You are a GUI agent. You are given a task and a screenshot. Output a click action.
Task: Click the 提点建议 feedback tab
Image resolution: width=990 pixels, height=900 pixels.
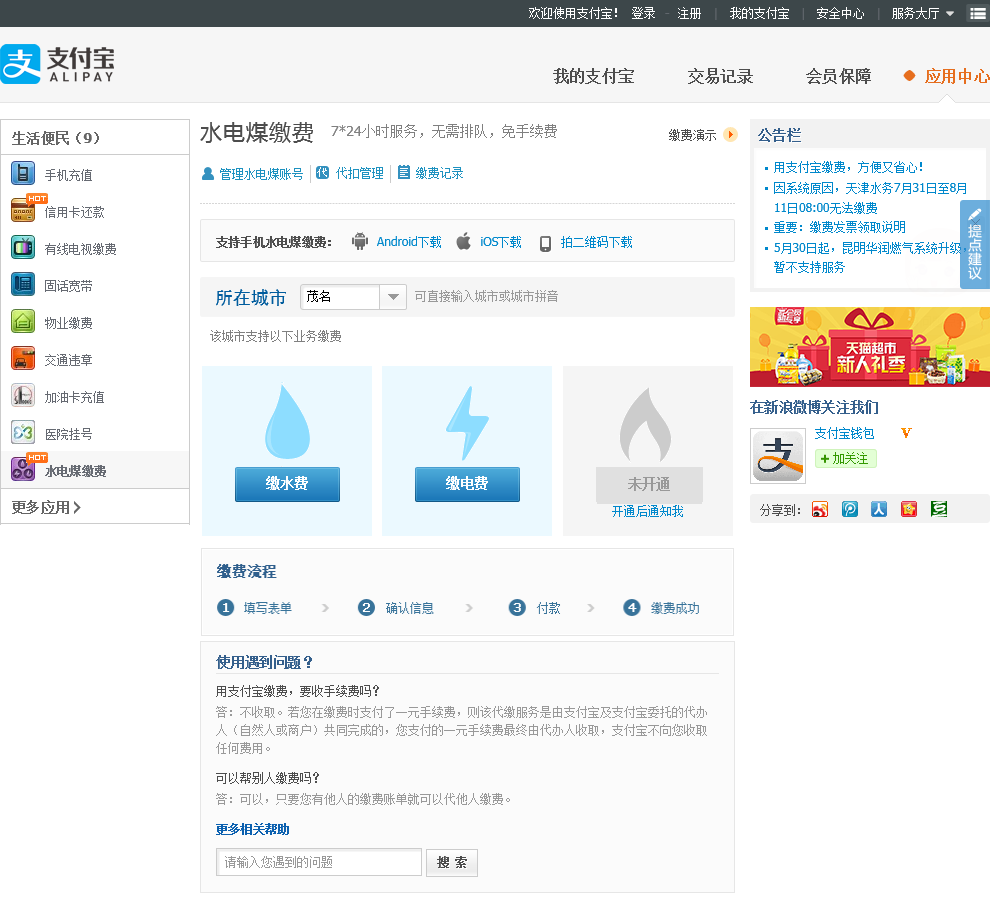[x=975, y=244]
